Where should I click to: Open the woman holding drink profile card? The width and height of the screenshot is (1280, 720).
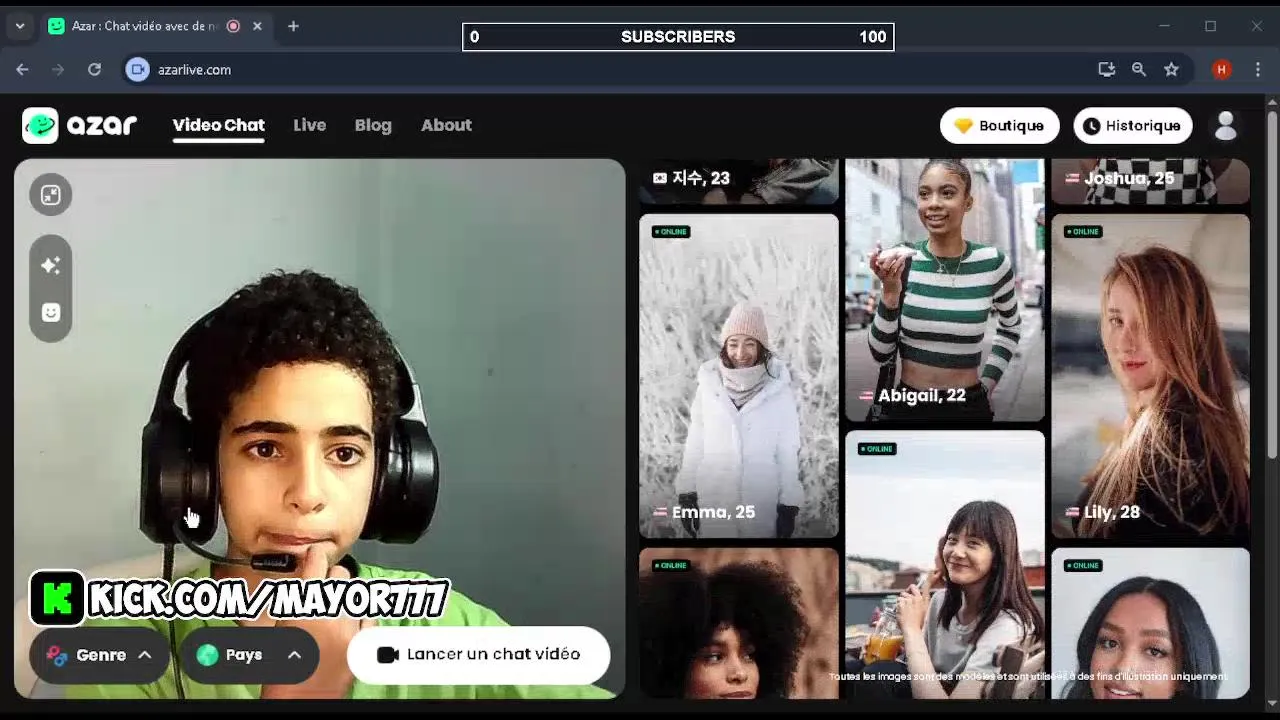[945, 565]
